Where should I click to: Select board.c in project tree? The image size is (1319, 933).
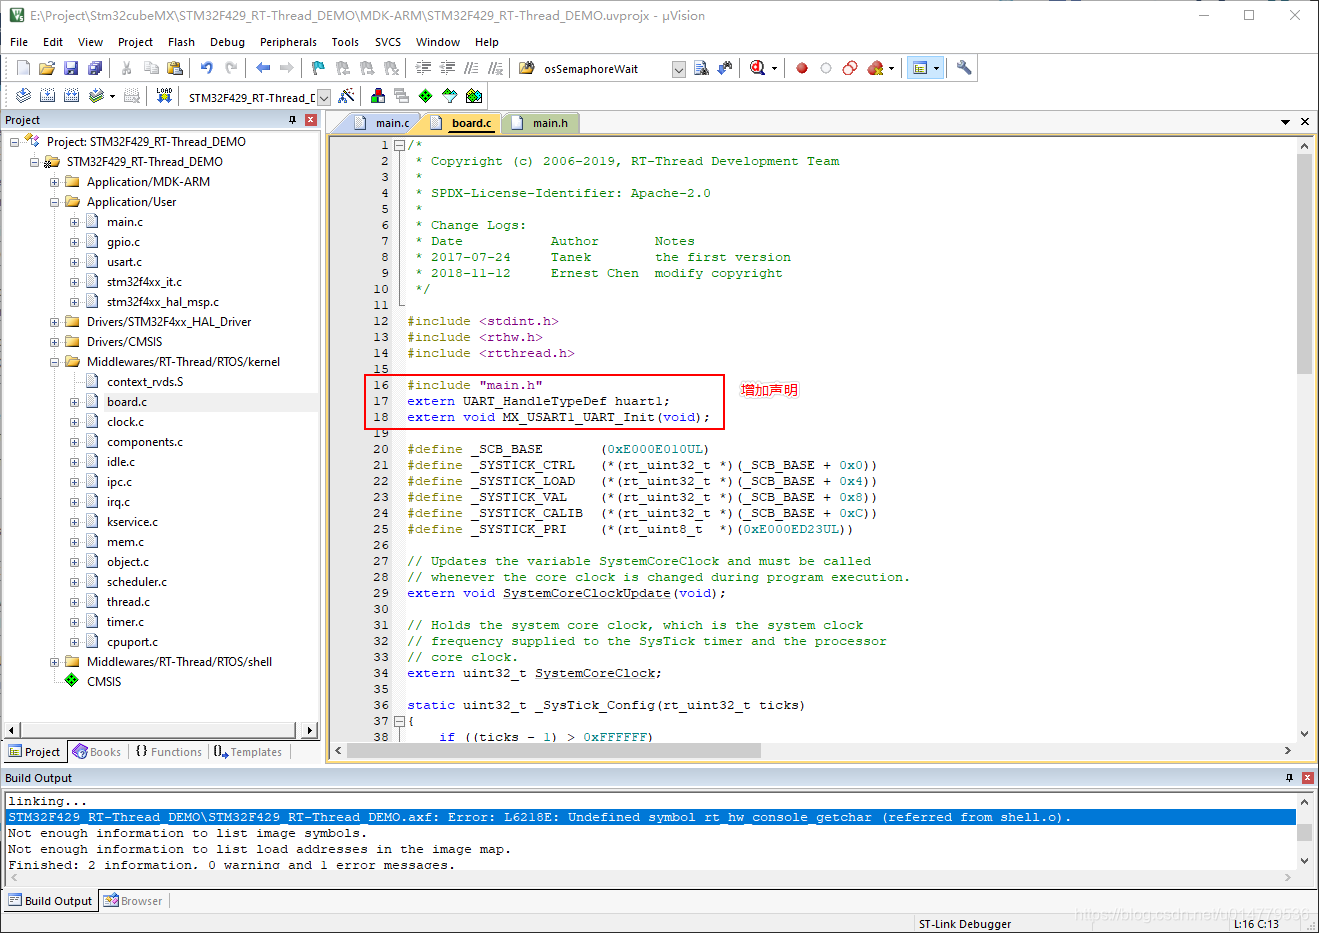127,402
